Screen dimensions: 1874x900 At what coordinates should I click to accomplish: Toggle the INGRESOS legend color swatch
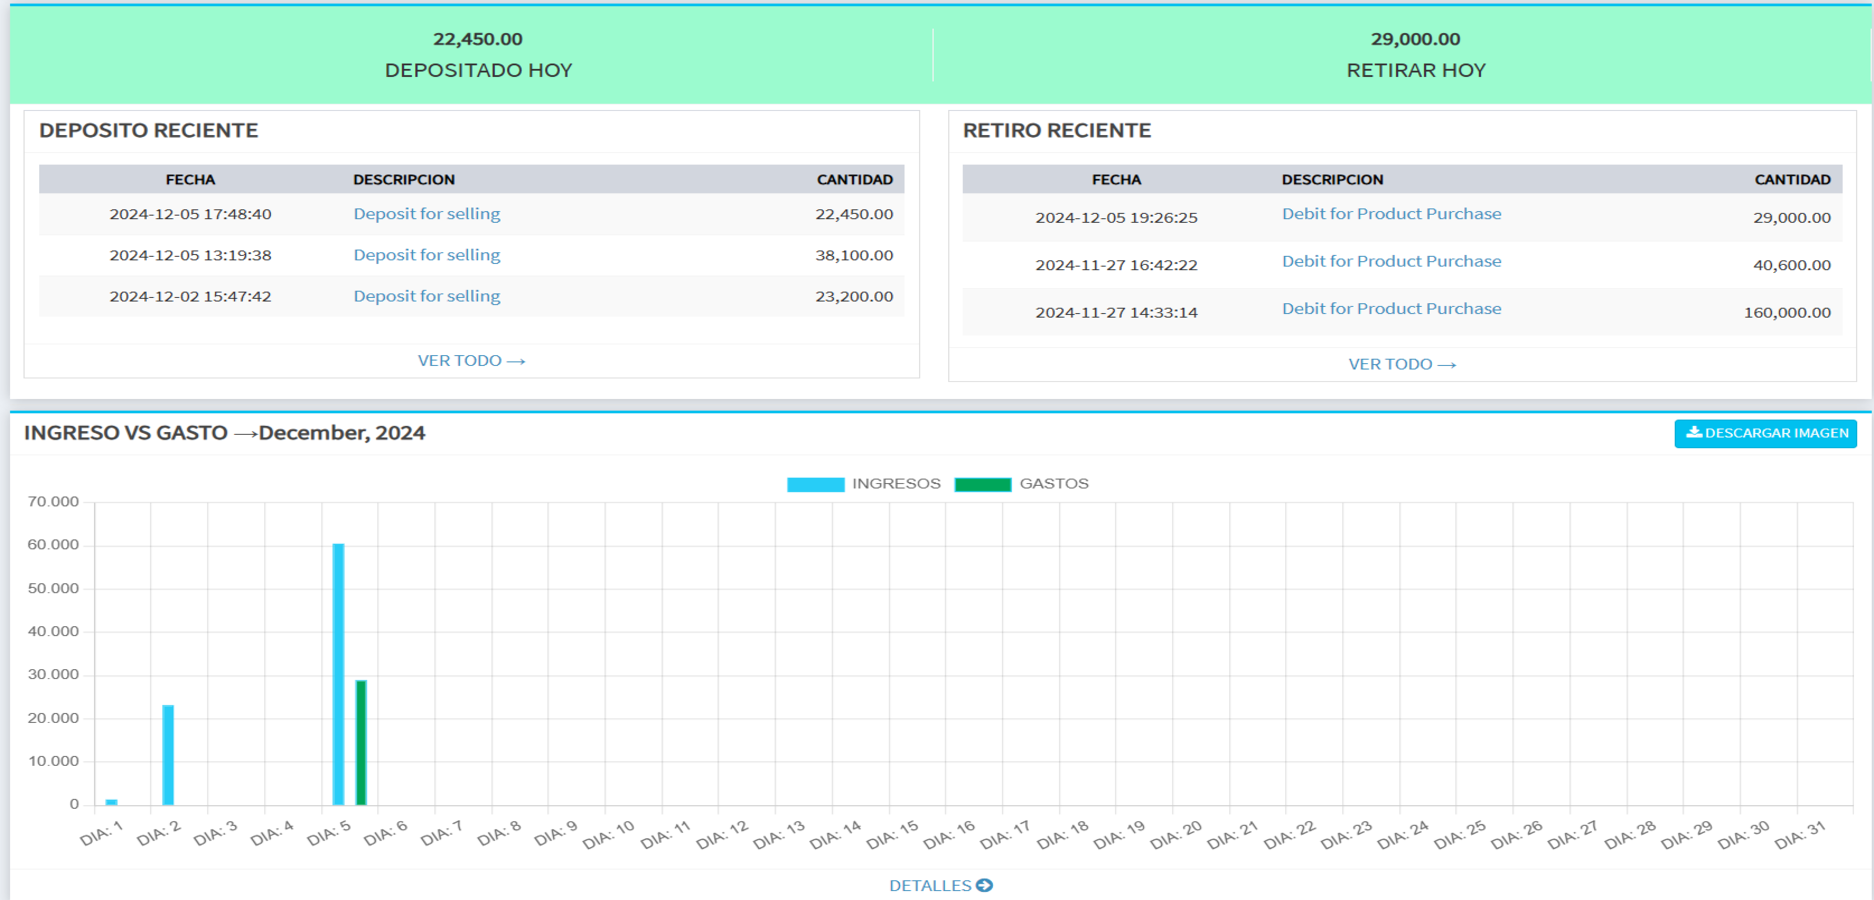coord(816,484)
